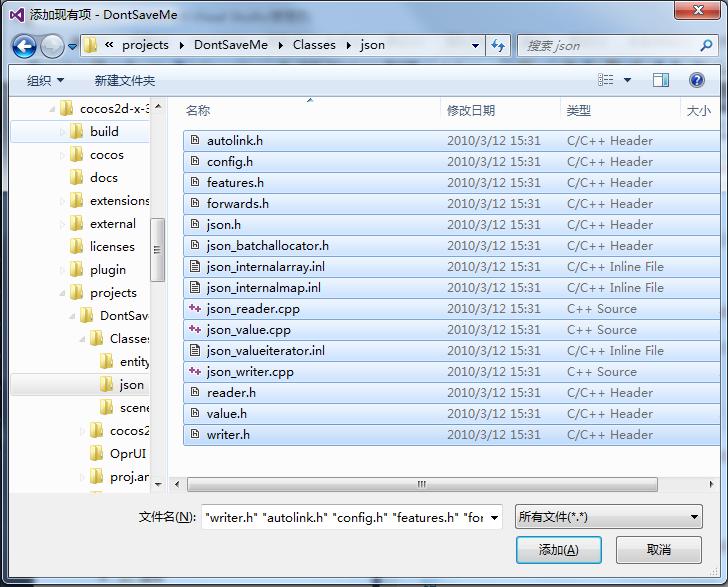Click the tree scroll up arrow

[158, 106]
